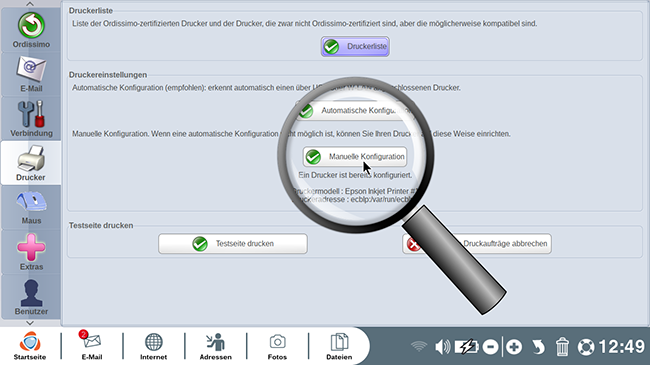Open Fotos app from taskbar
Screen dimensions: 650x365
tap(277, 346)
